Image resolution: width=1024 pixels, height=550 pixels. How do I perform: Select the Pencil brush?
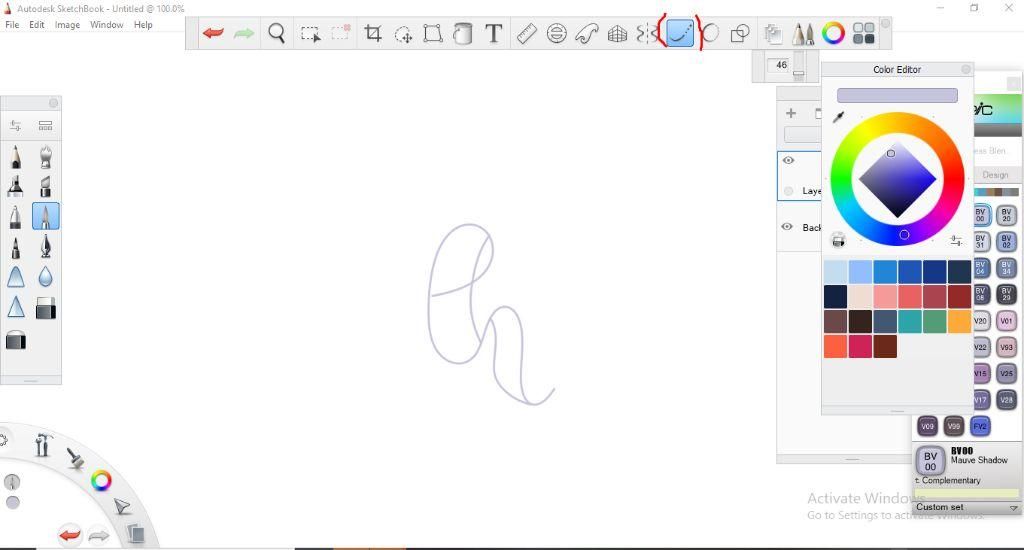click(x=16, y=157)
